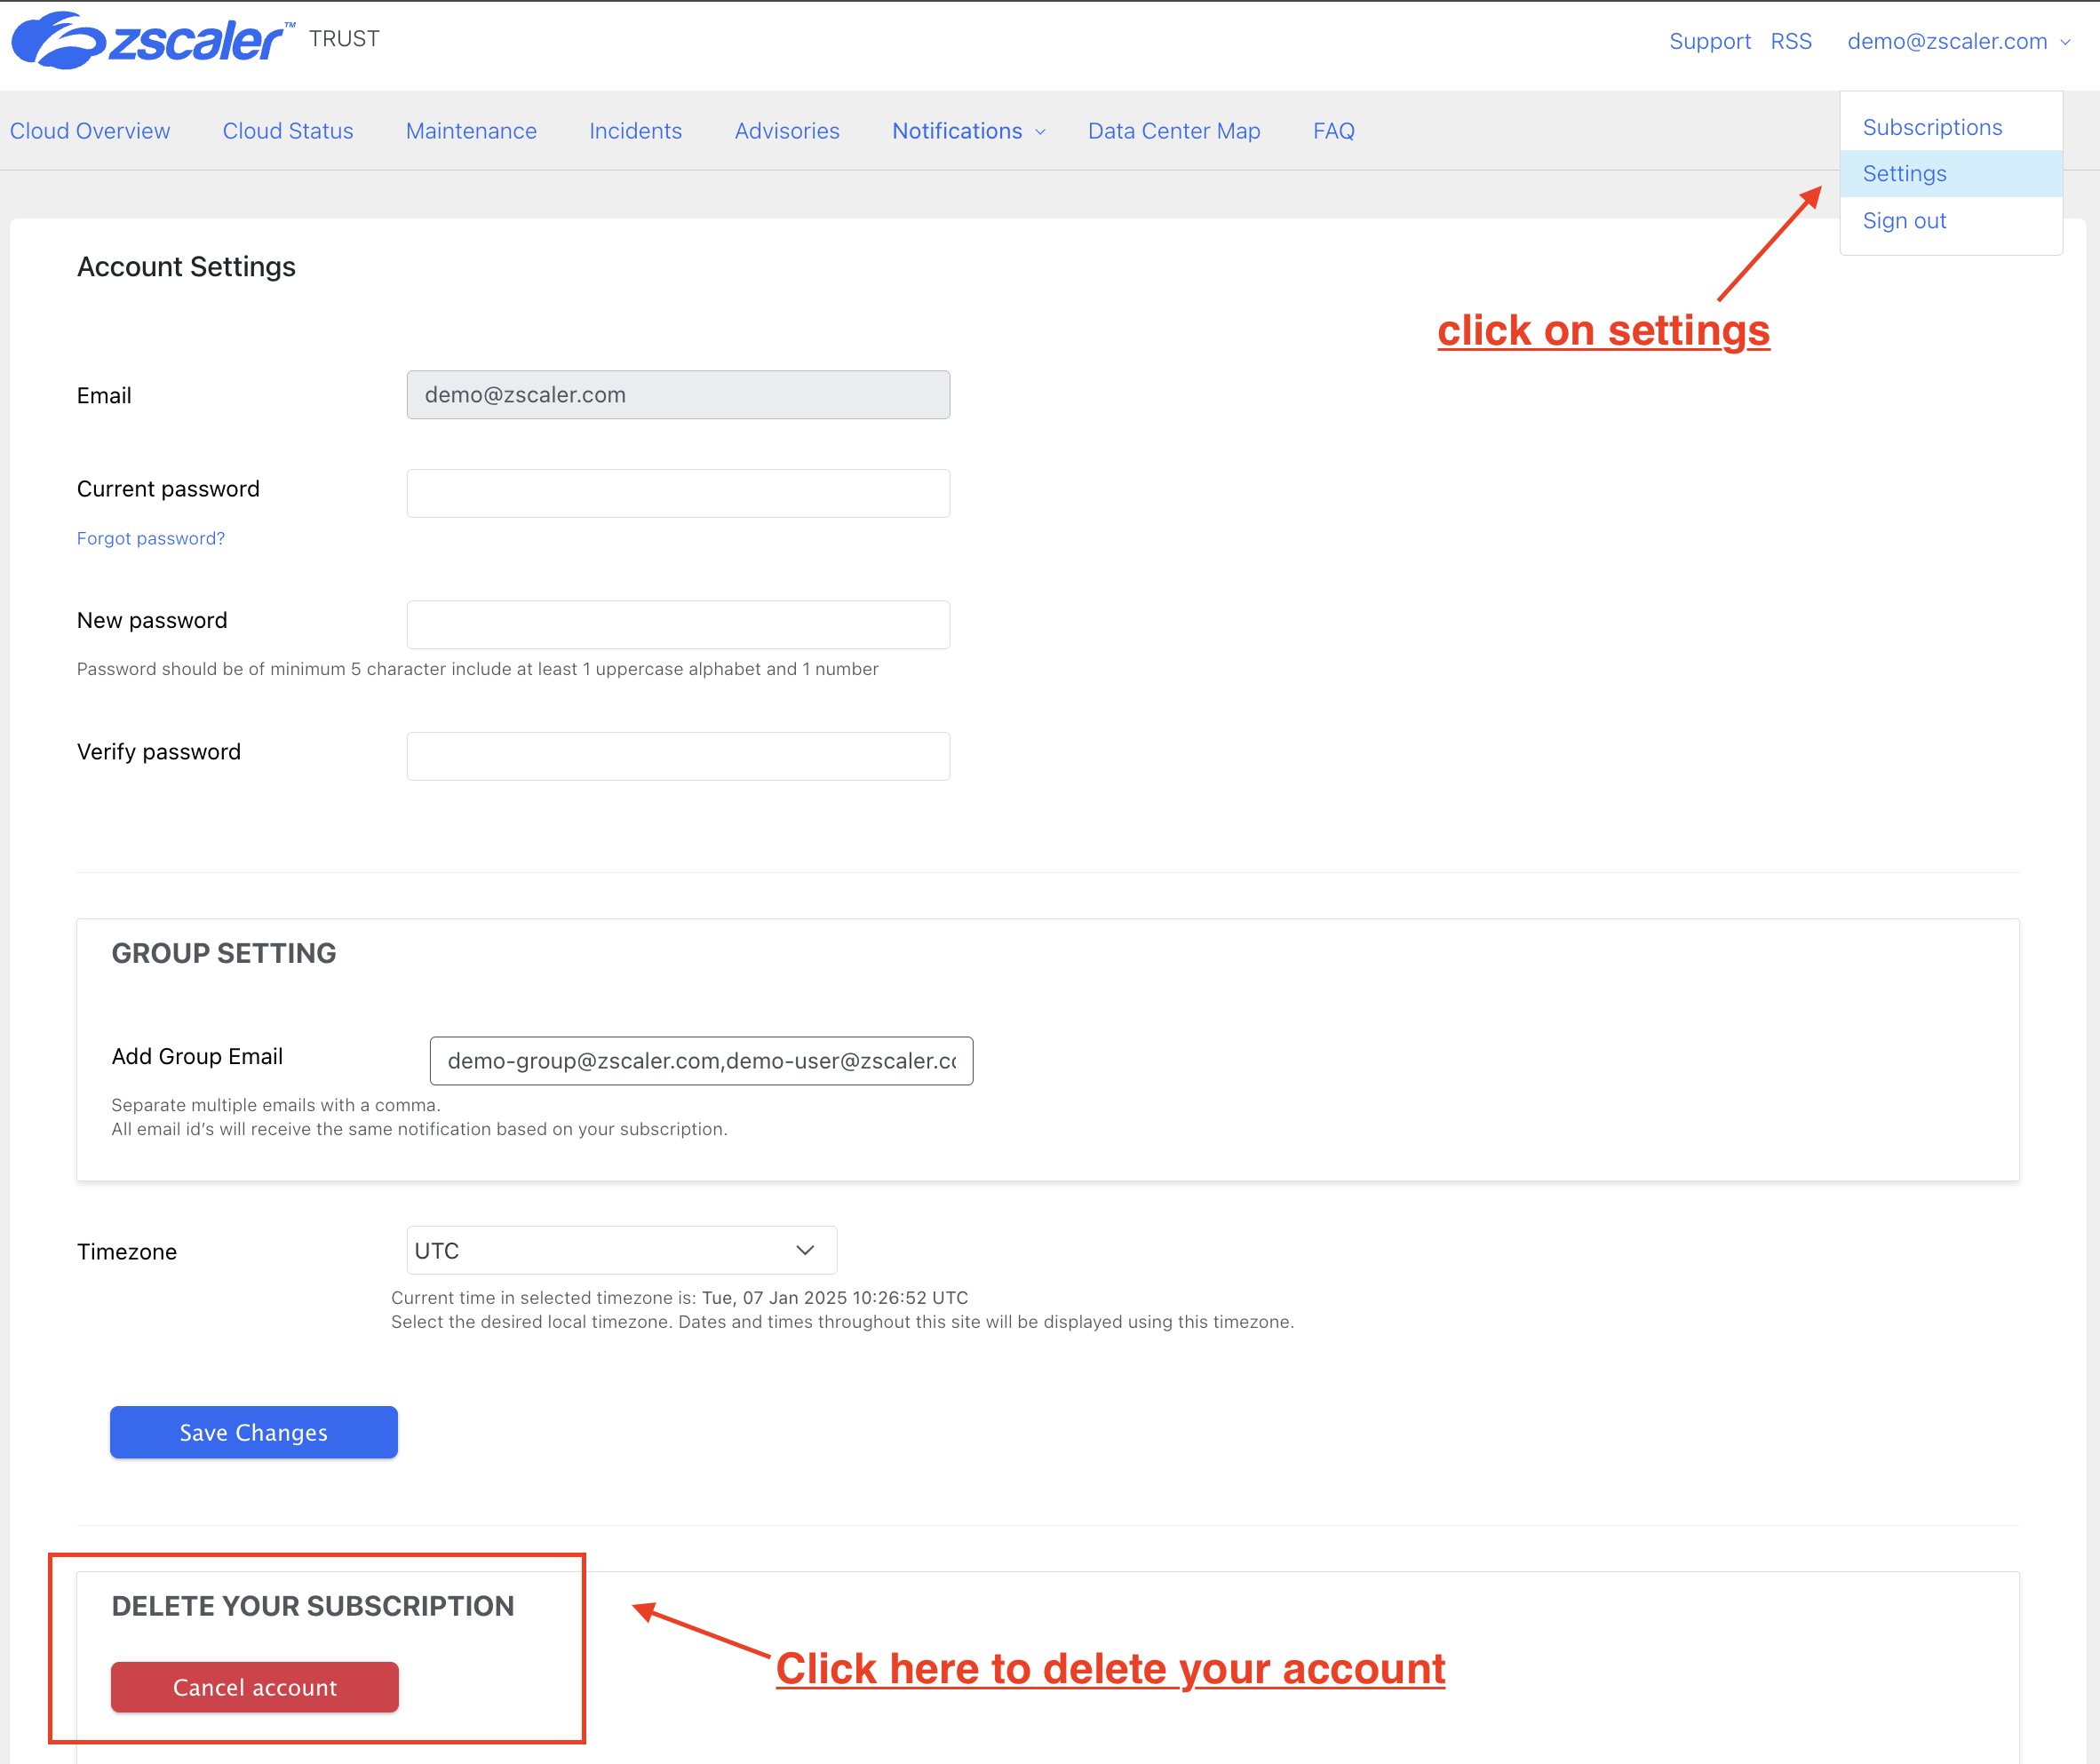Focus the Current password field
Viewport: 2100px width, 1764px height.
tap(678, 493)
